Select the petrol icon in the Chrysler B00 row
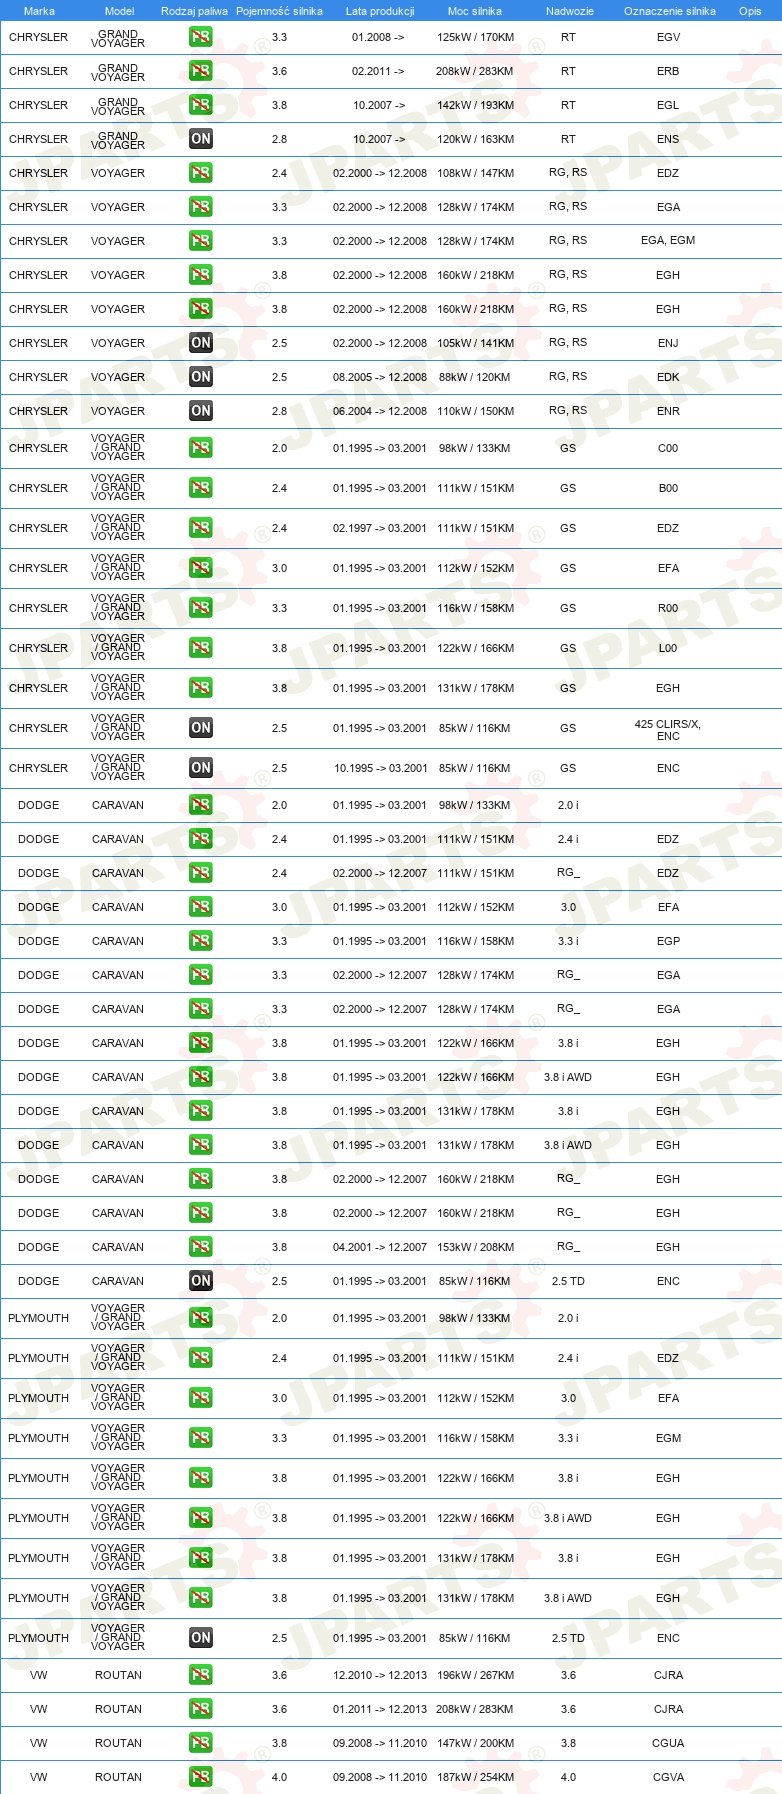This screenshot has height=1794, width=782. coord(201,488)
